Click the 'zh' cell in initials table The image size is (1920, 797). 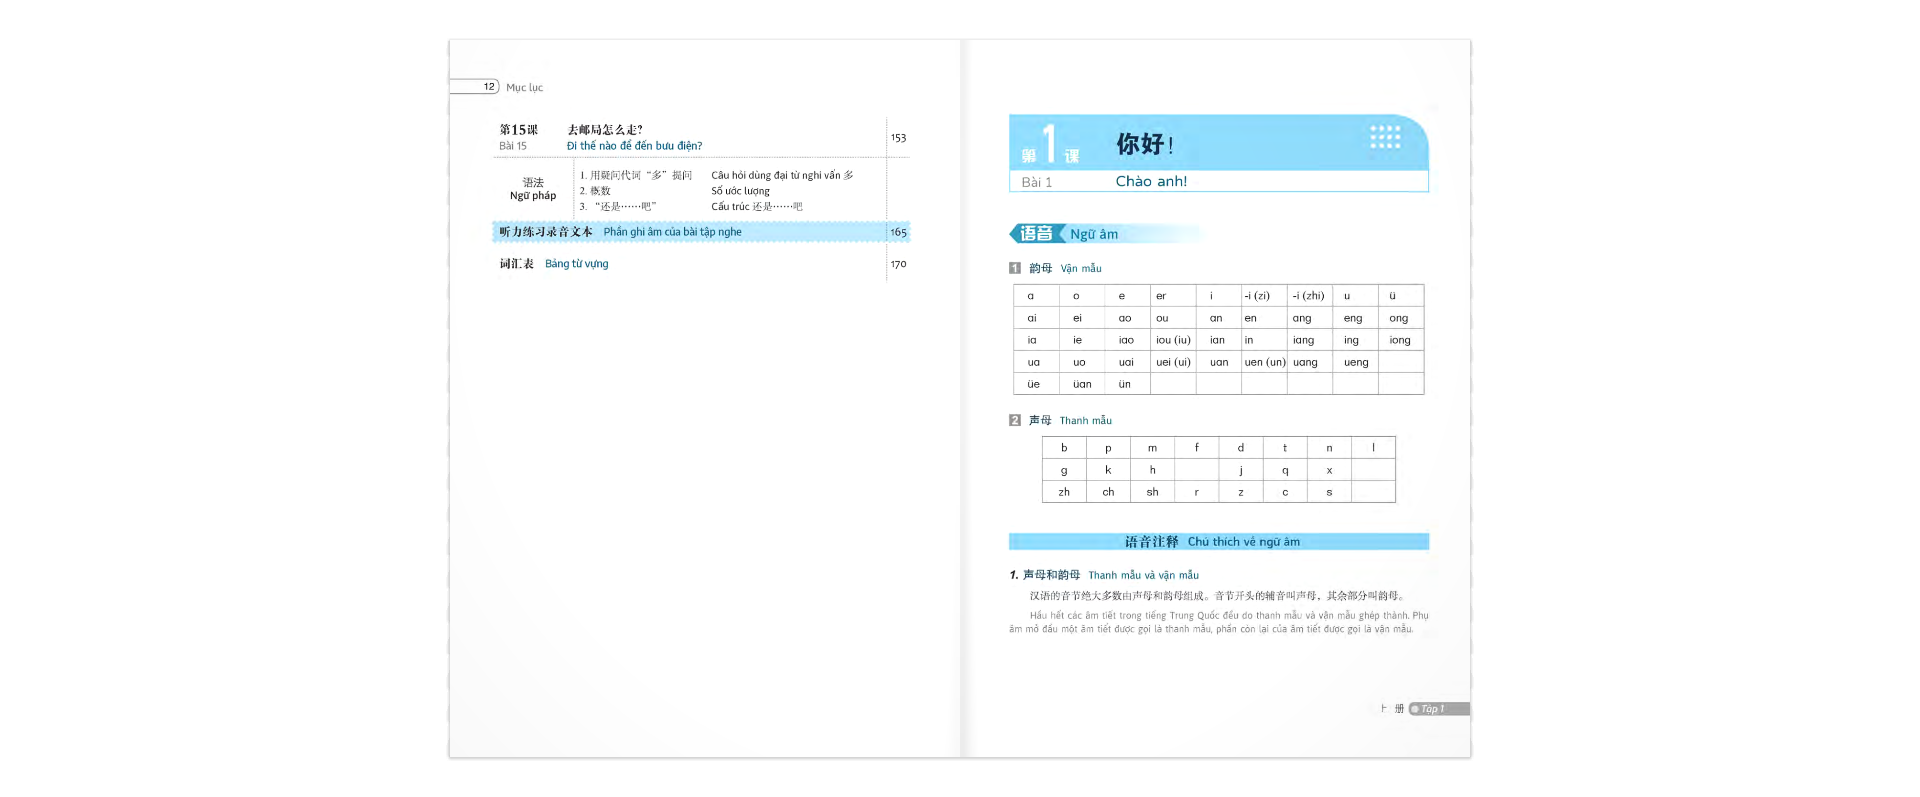pos(1064,492)
